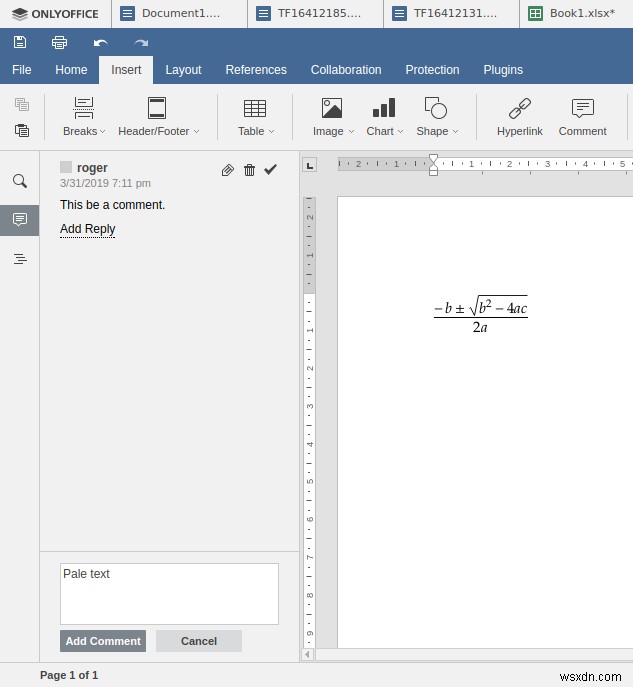
Task: Insert a Hyperlink
Action: pyautogui.click(x=519, y=117)
